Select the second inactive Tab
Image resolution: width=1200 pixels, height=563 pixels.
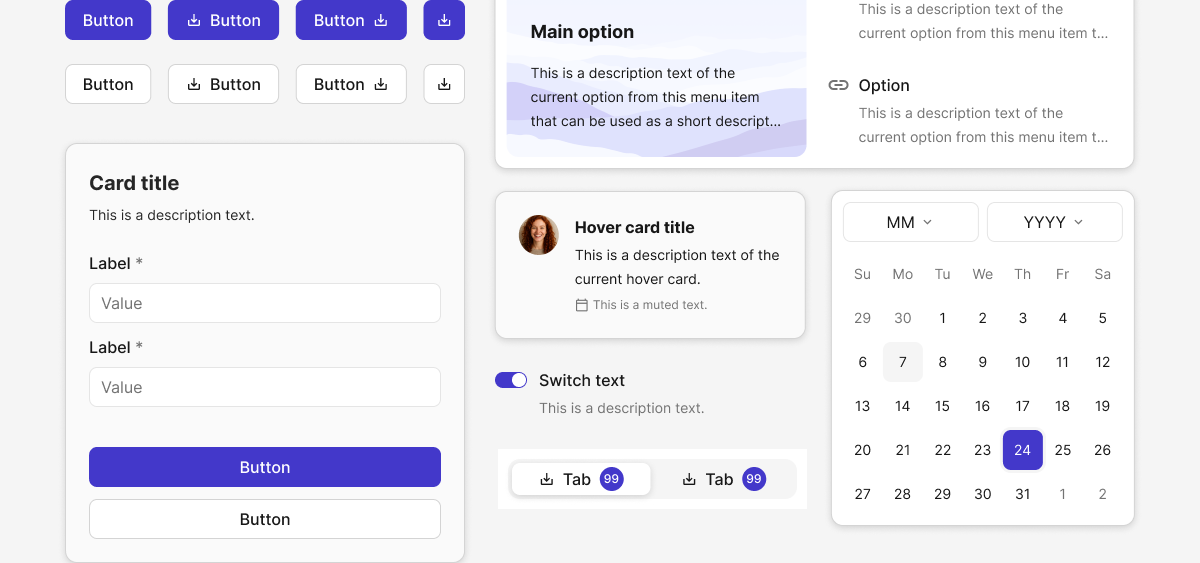[x=723, y=479]
